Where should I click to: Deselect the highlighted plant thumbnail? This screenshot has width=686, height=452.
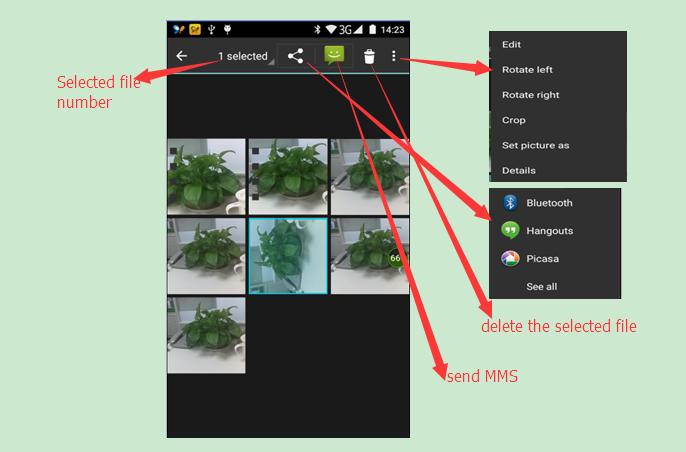[x=288, y=256]
